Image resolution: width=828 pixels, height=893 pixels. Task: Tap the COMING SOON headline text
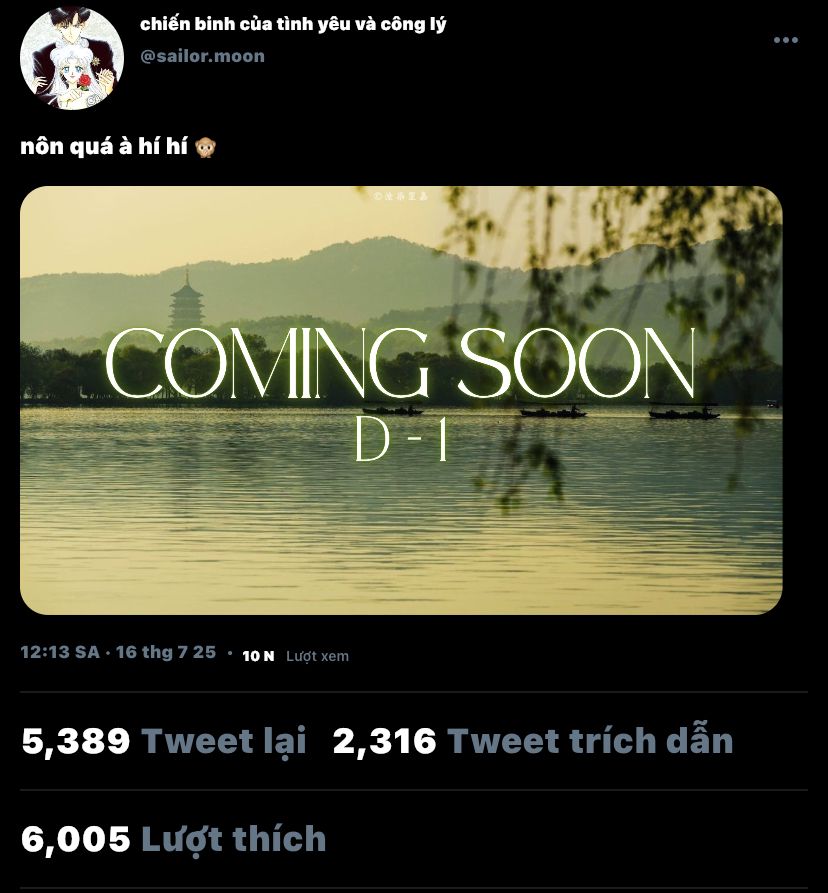(400, 364)
